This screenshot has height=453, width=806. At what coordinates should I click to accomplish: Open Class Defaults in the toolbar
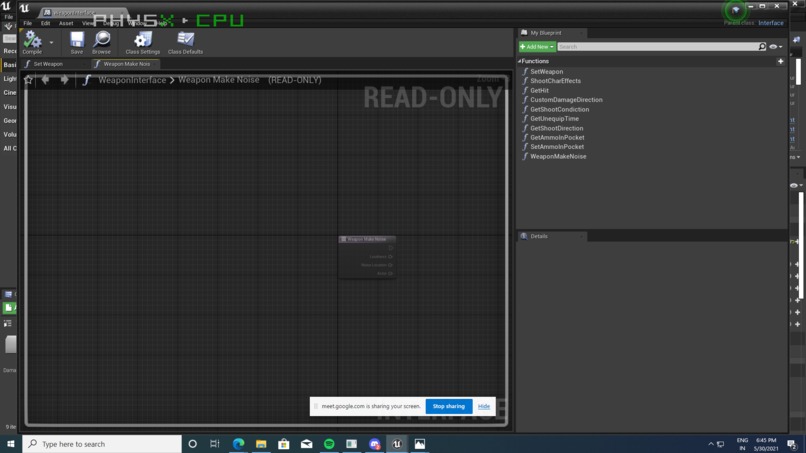point(185,42)
